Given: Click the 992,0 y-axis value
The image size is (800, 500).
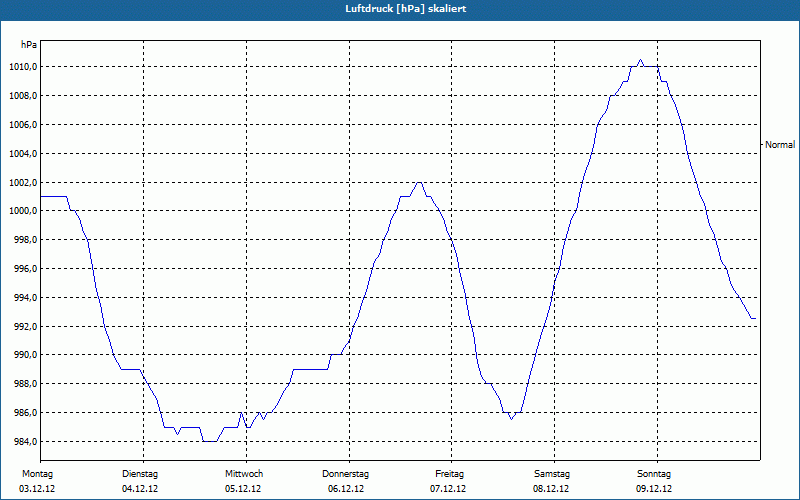Looking at the screenshot, I should [x=24, y=327].
